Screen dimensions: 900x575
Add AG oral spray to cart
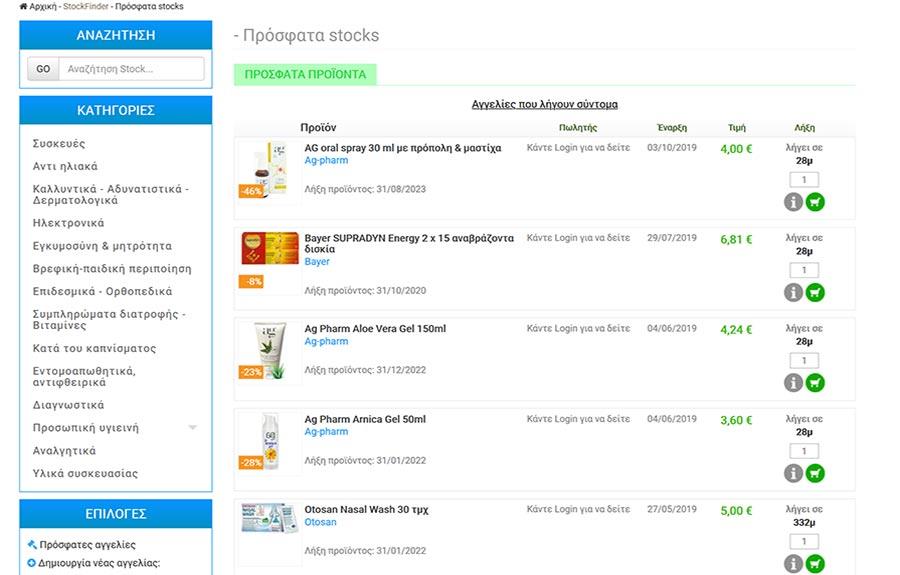pos(815,202)
